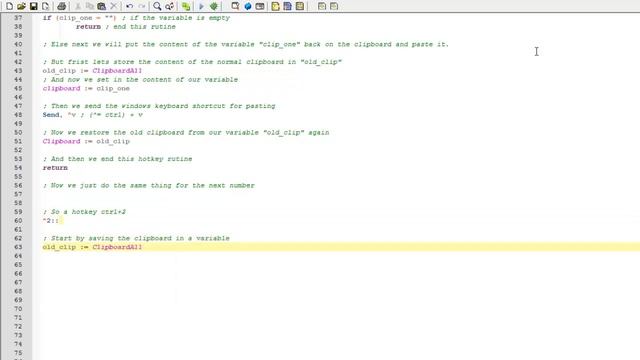This screenshot has width=640, height=360.
Task: Cut selection with the scissors icon
Action: (78, 6)
